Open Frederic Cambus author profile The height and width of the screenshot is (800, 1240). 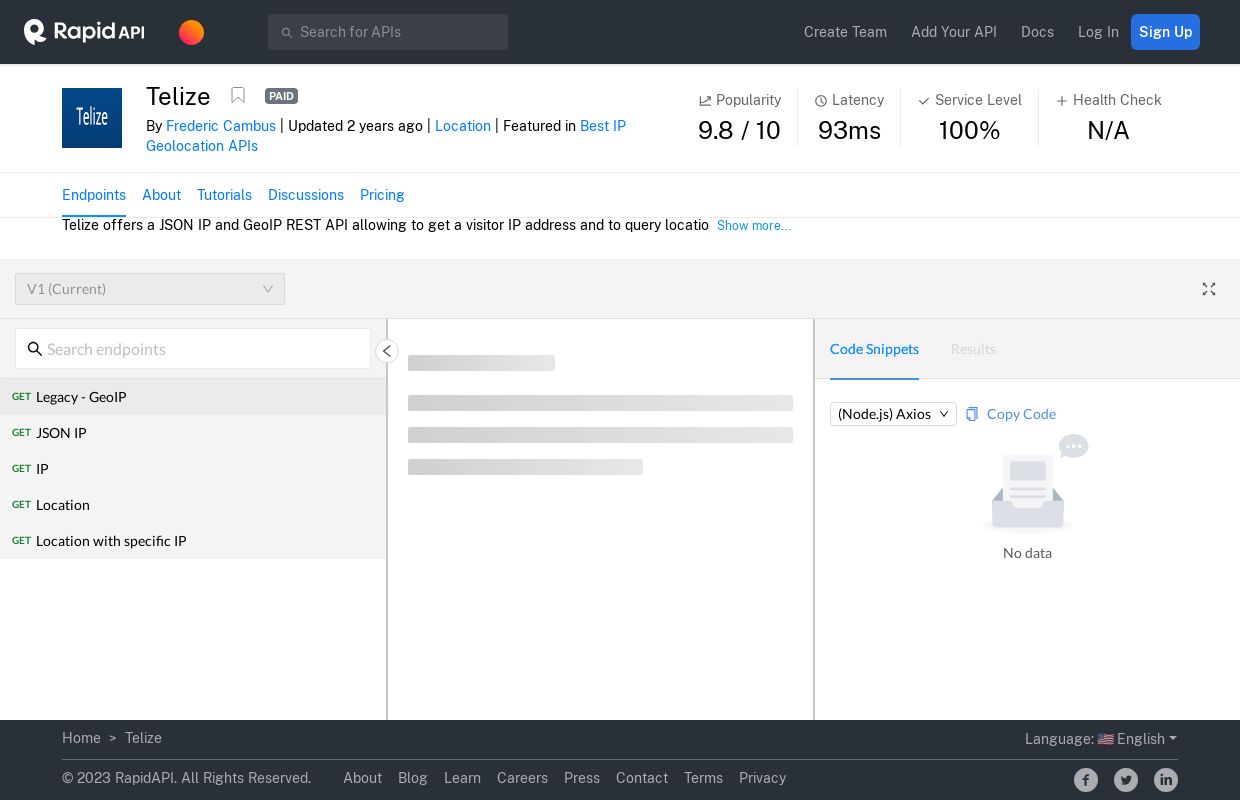[221, 126]
